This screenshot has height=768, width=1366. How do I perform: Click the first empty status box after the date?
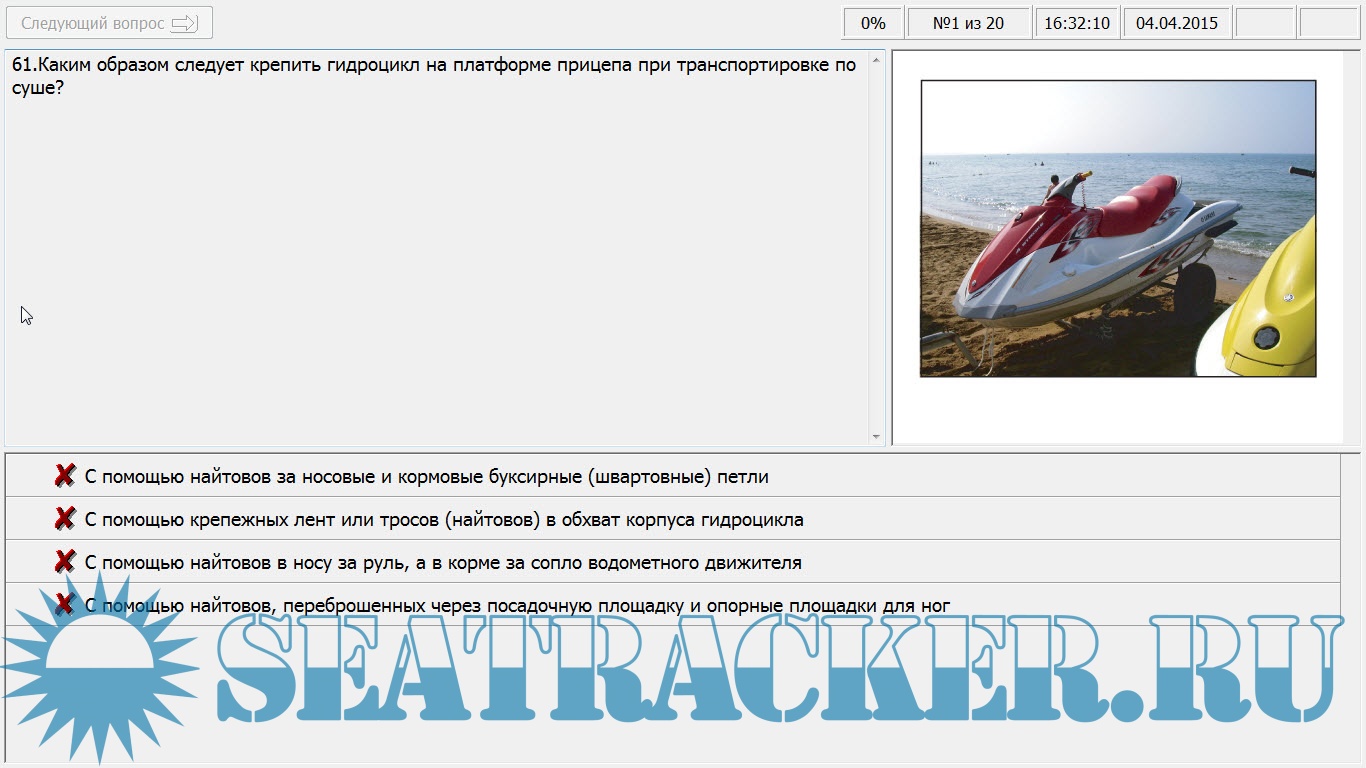point(1265,23)
